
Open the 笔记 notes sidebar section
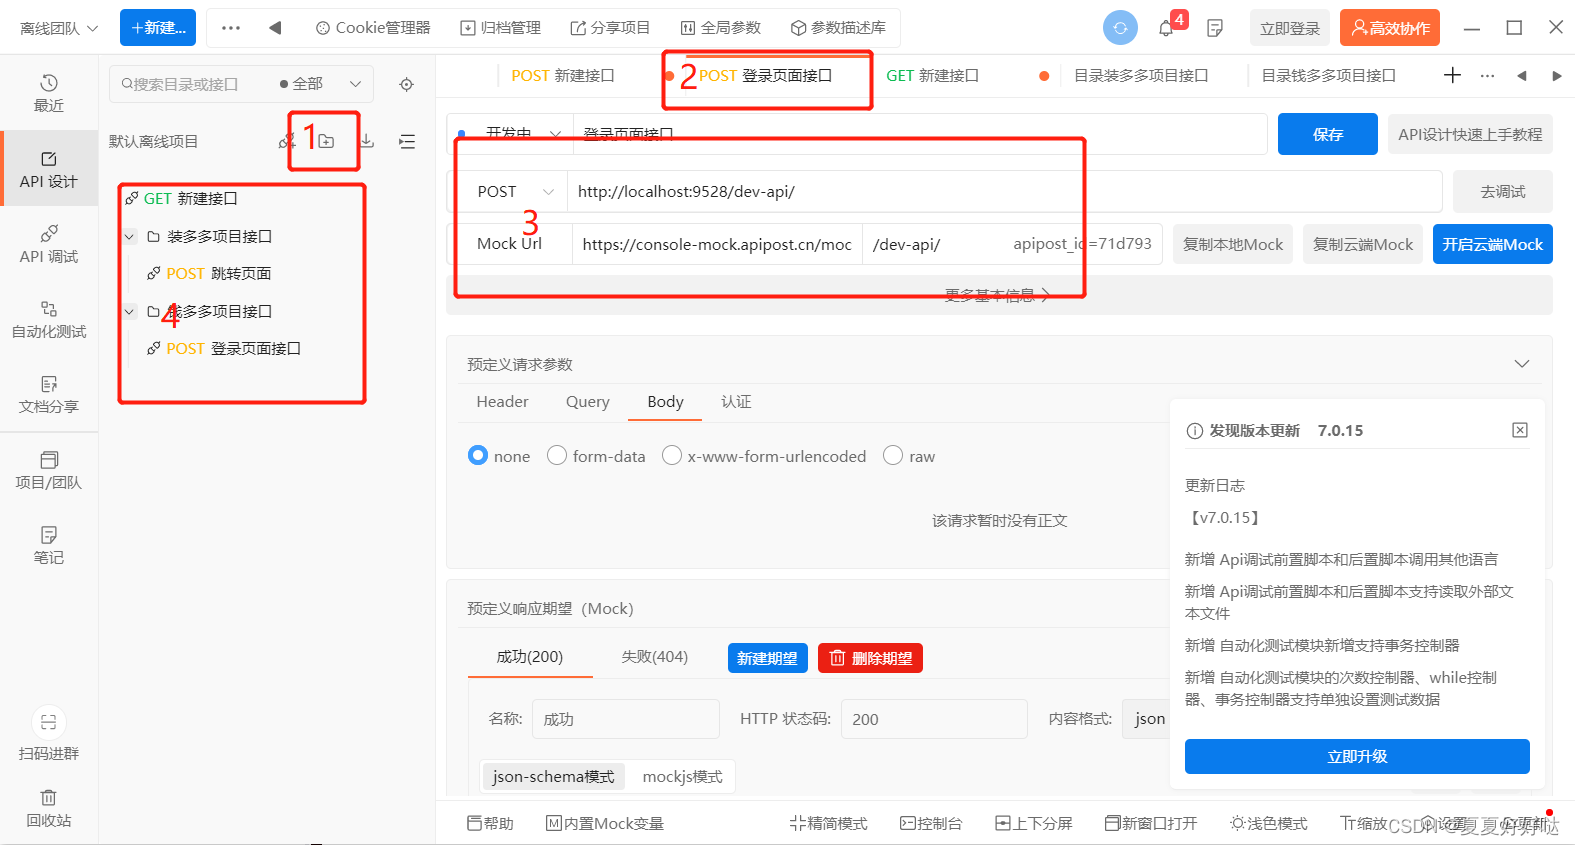(x=48, y=545)
